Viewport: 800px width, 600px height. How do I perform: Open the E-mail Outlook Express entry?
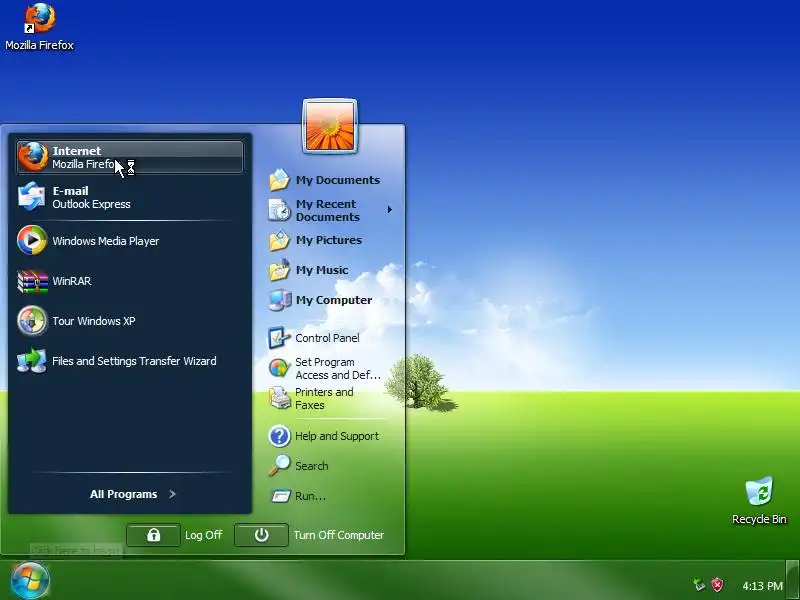pyautogui.click(x=130, y=197)
